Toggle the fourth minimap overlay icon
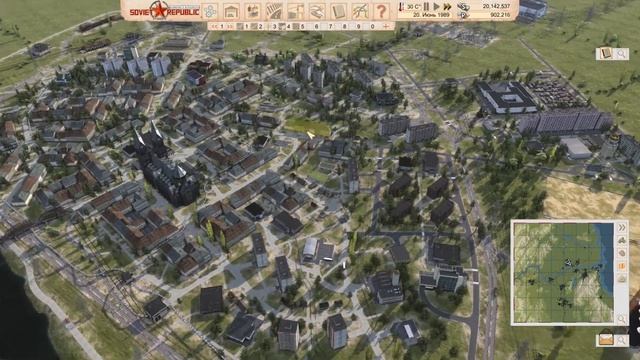640x360 pixels. [621, 279]
